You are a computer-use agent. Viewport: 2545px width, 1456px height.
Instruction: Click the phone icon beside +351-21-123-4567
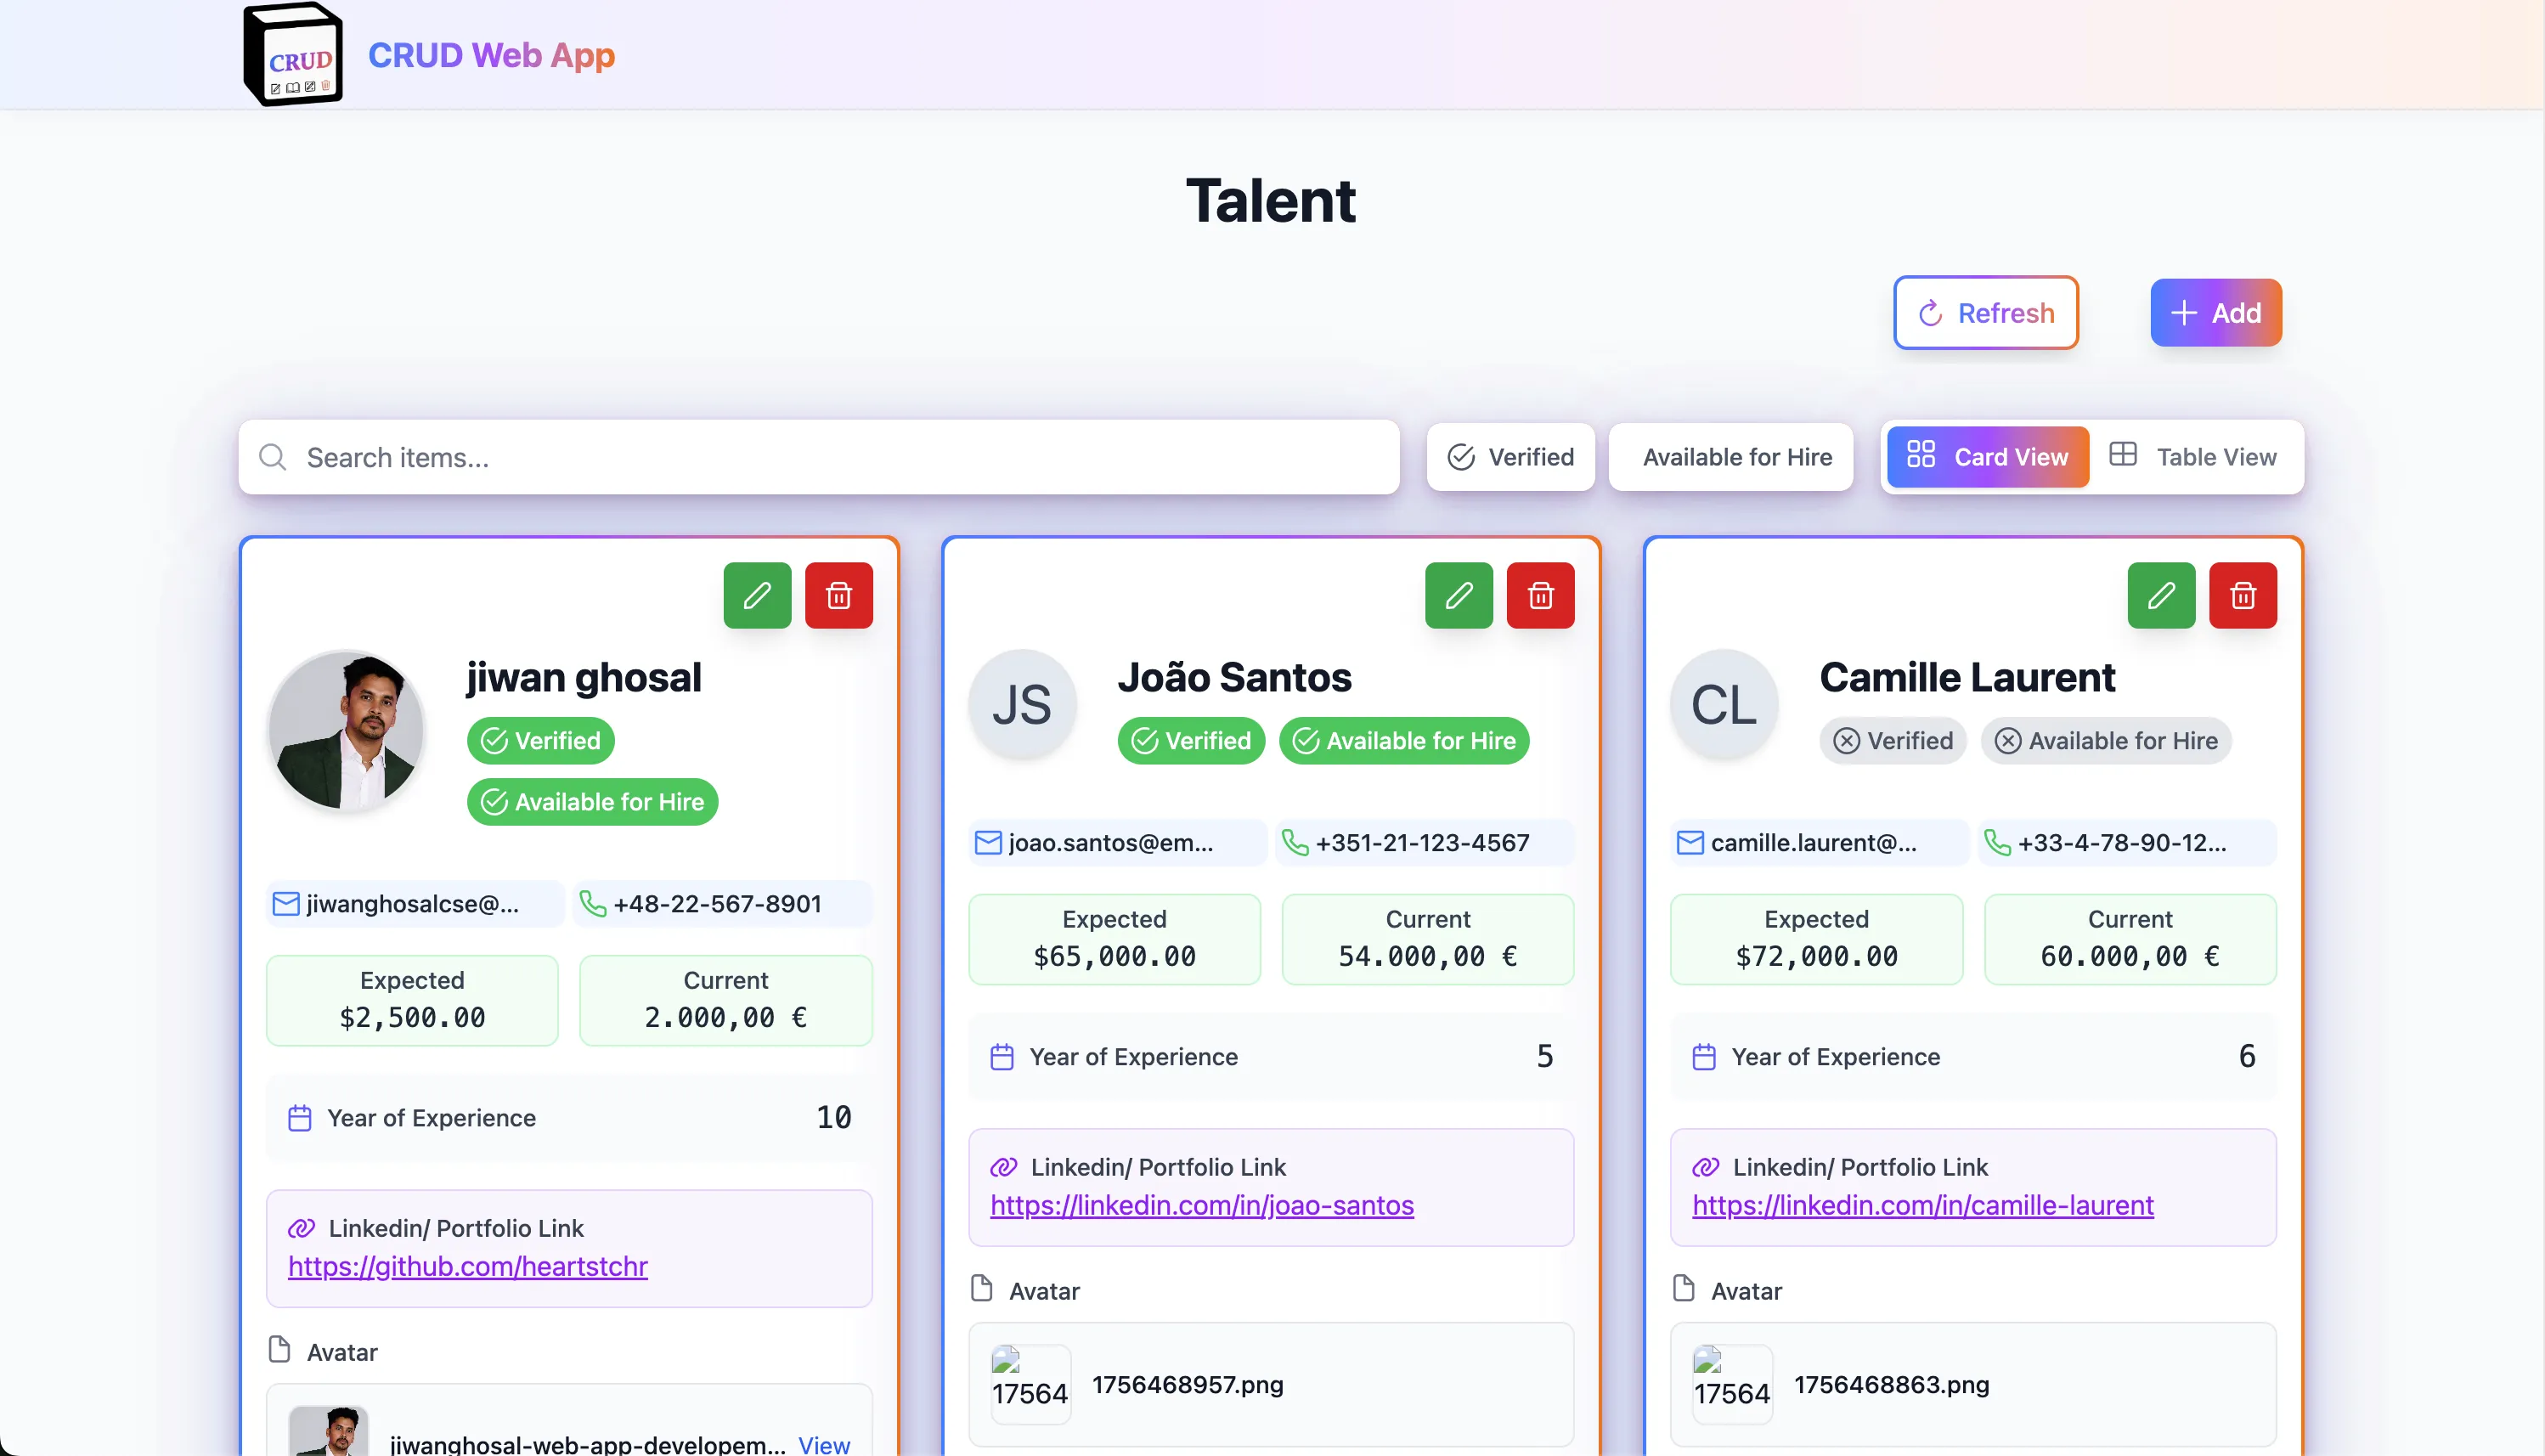(x=1295, y=843)
